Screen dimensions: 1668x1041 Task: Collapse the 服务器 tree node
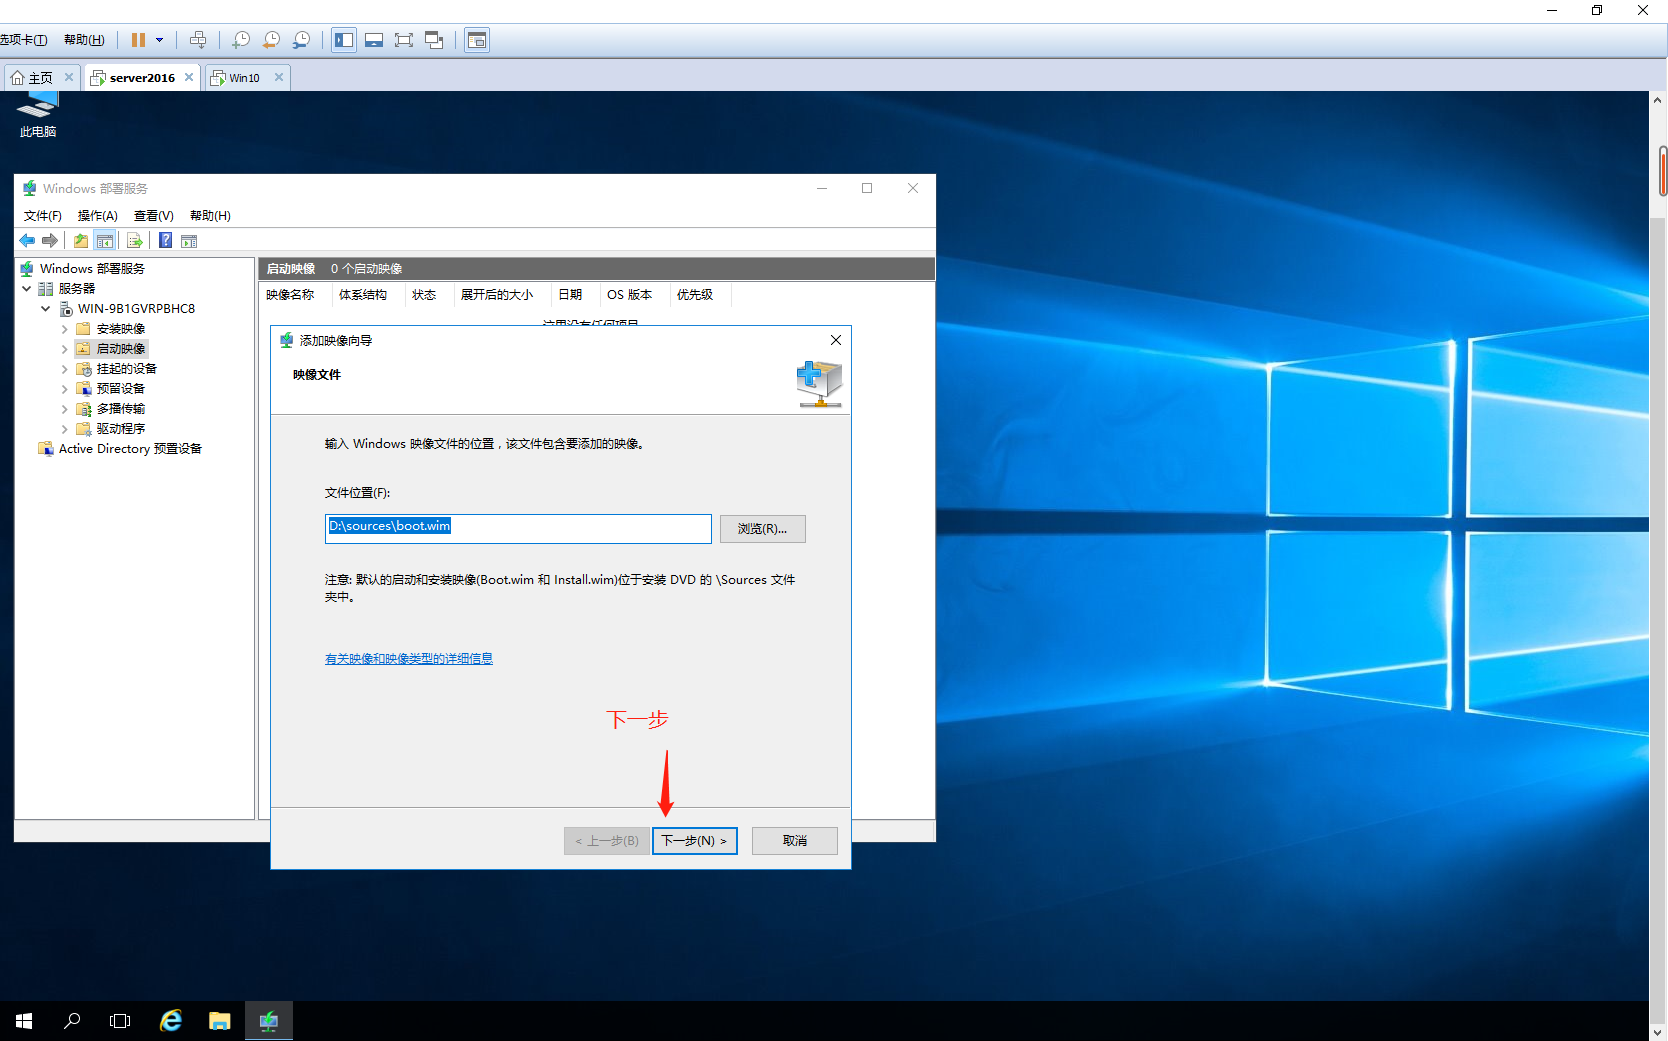point(27,288)
